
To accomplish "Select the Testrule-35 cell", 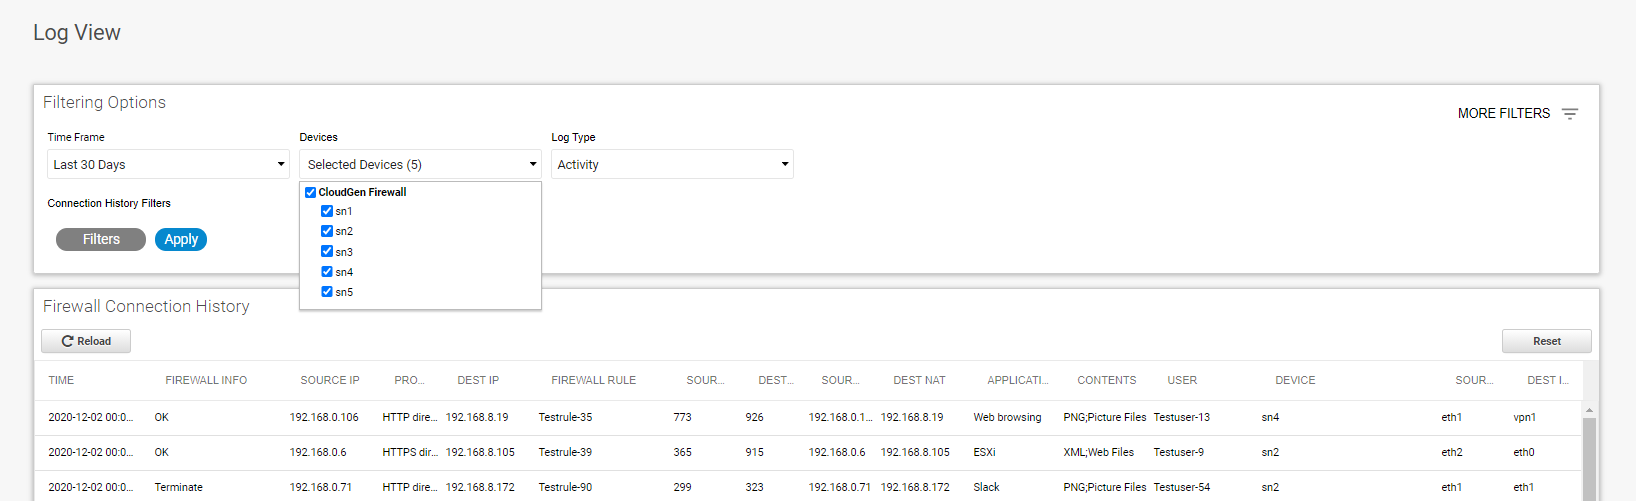I will 565,417.
